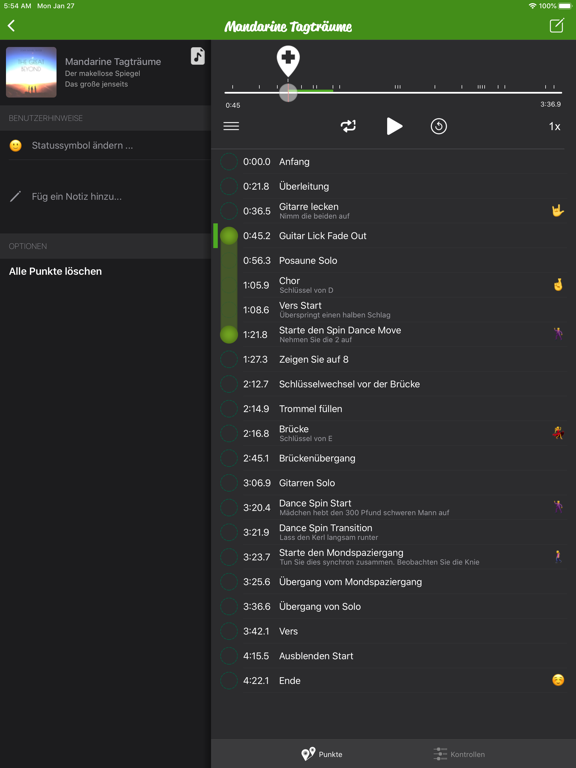Tap the Kontrollen sliders icon

[x=440, y=754]
